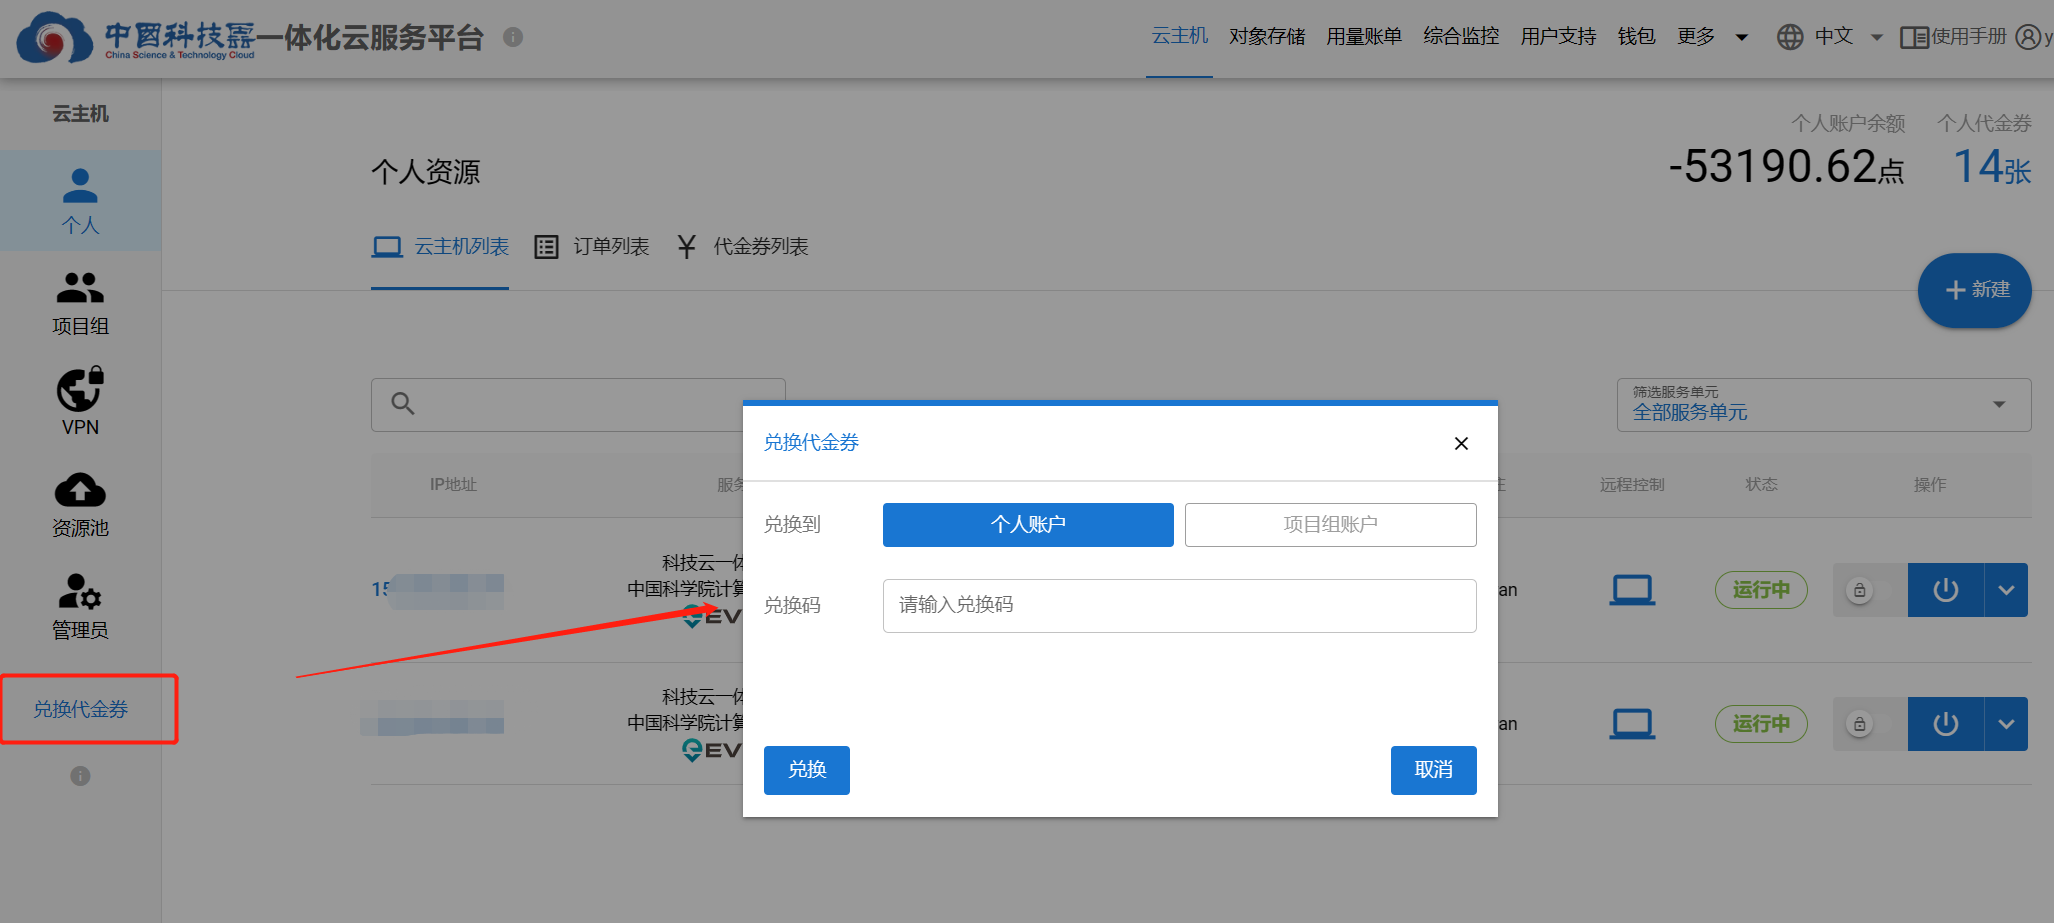This screenshot has height=923, width=2054.
Task: Click the 个人资源 page heading
Action: click(x=426, y=172)
